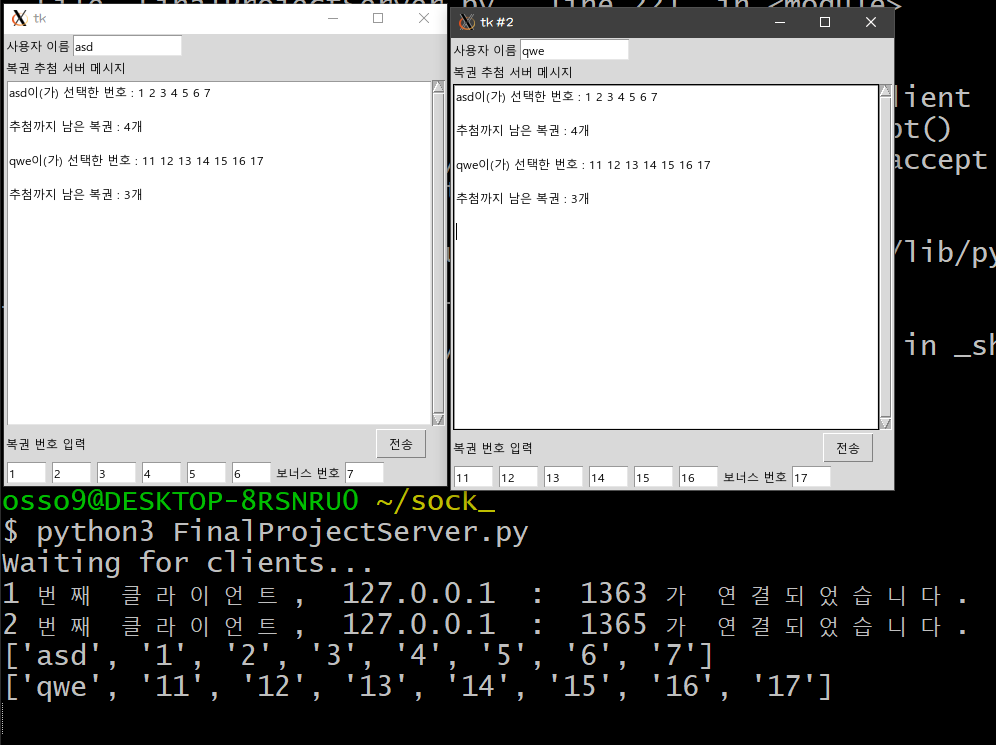Click '보너스 번호' label in tk #2 window
996x745 pixels.
[x=755, y=477]
